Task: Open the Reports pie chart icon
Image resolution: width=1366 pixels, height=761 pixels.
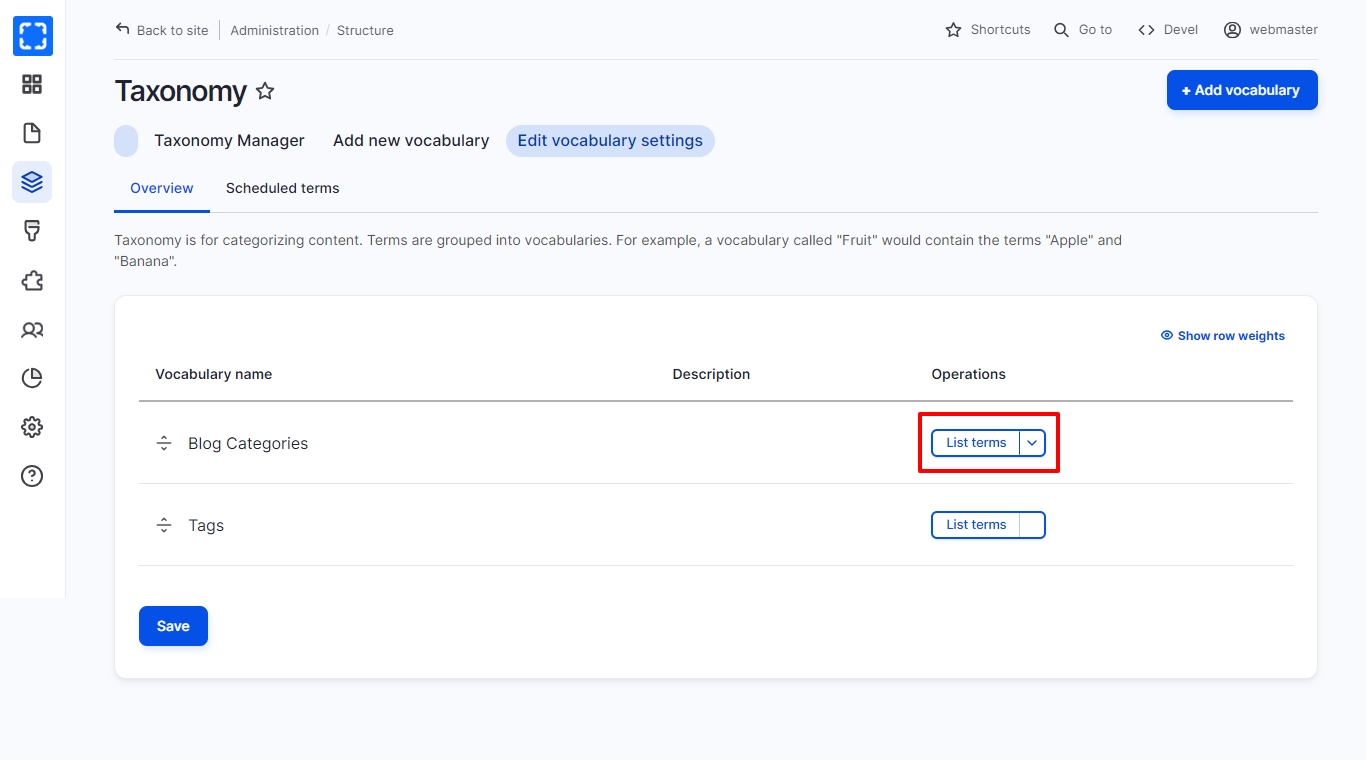Action: tap(32, 378)
